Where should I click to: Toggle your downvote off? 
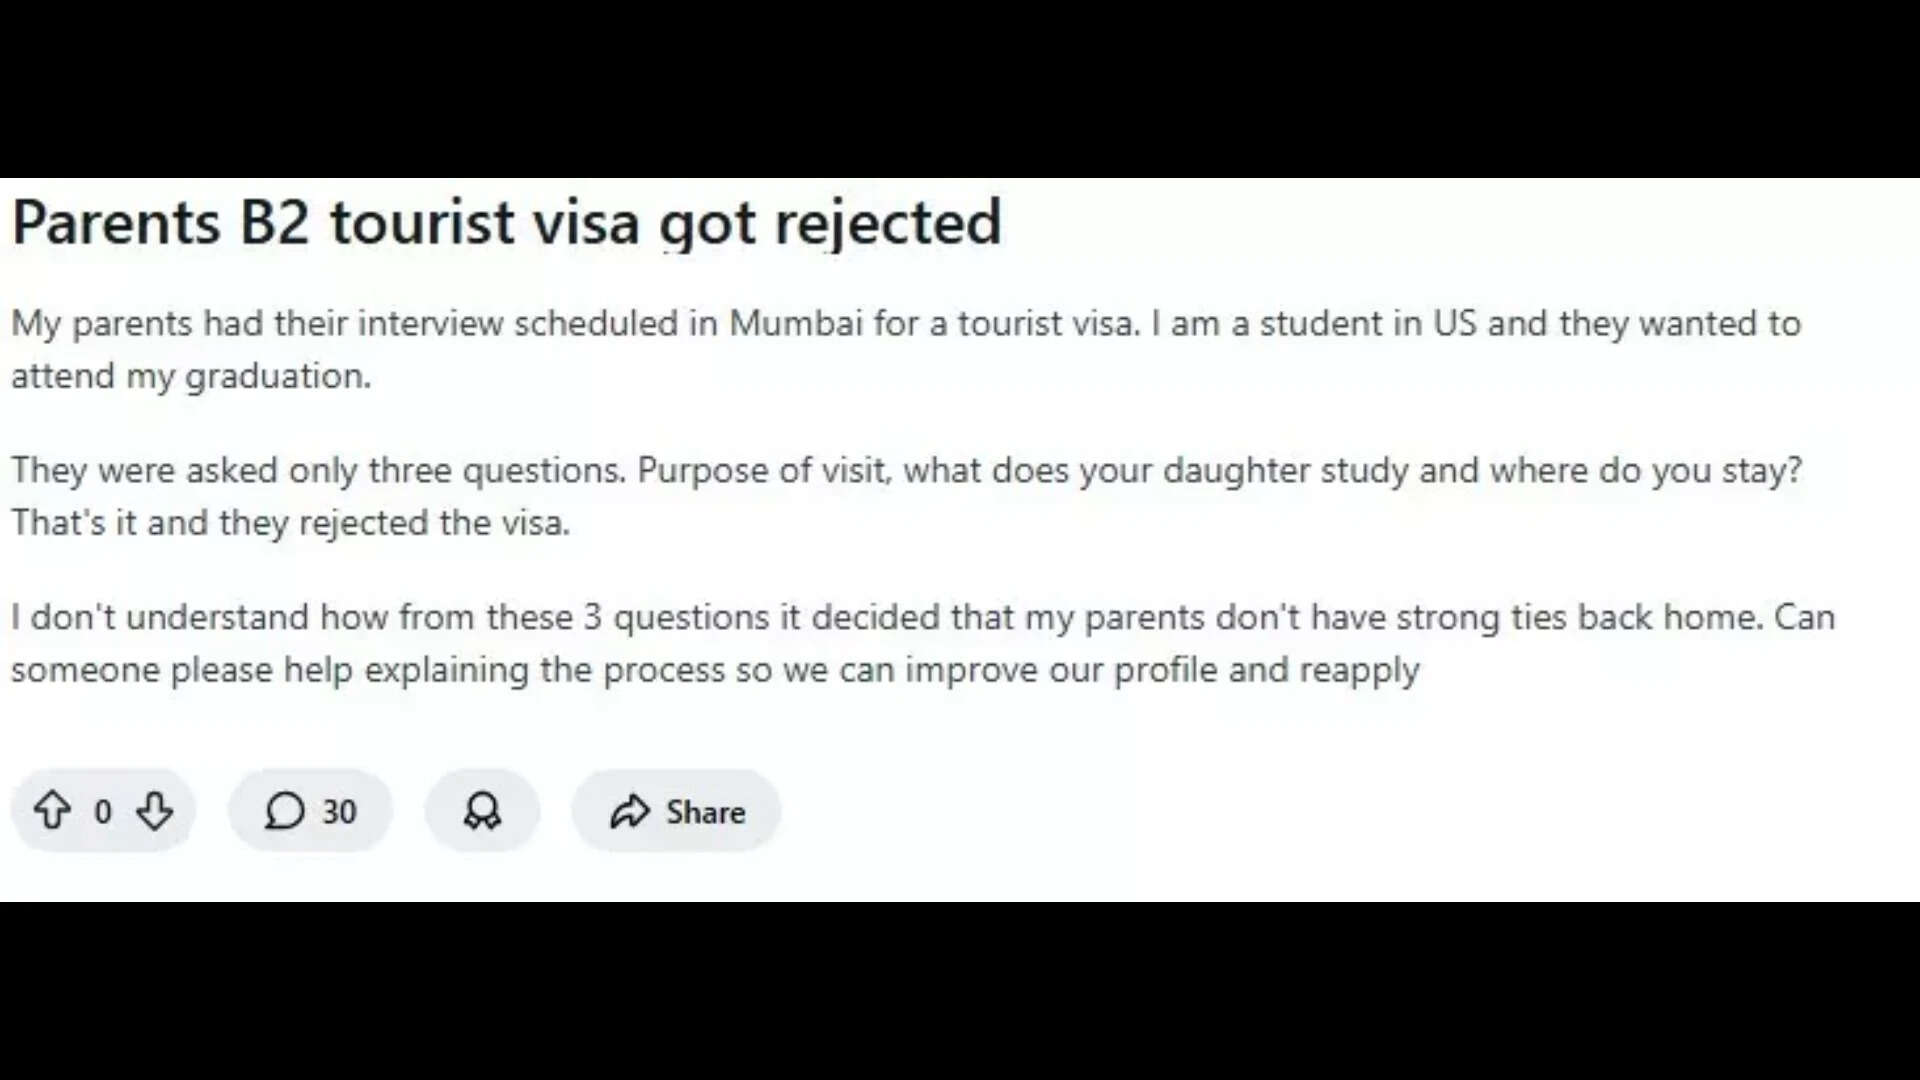(x=156, y=812)
